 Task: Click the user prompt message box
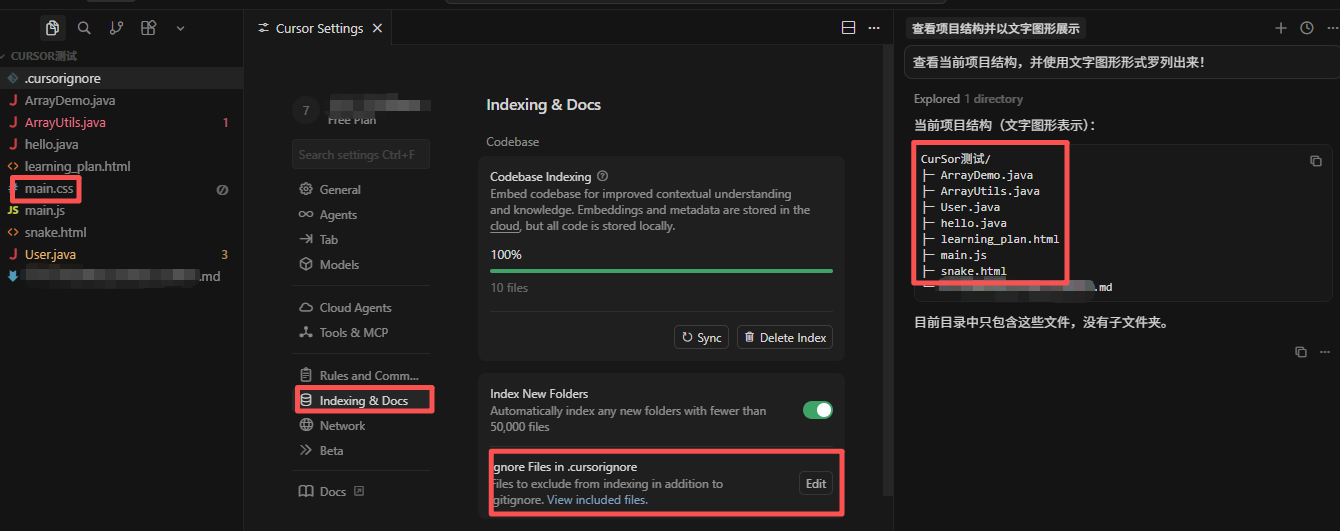pos(1120,62)
